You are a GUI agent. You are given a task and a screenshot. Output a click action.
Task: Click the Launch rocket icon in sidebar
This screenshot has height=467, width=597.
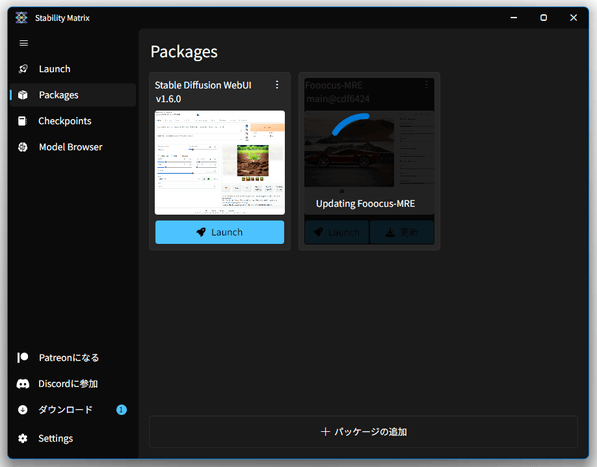click(23, 69)
